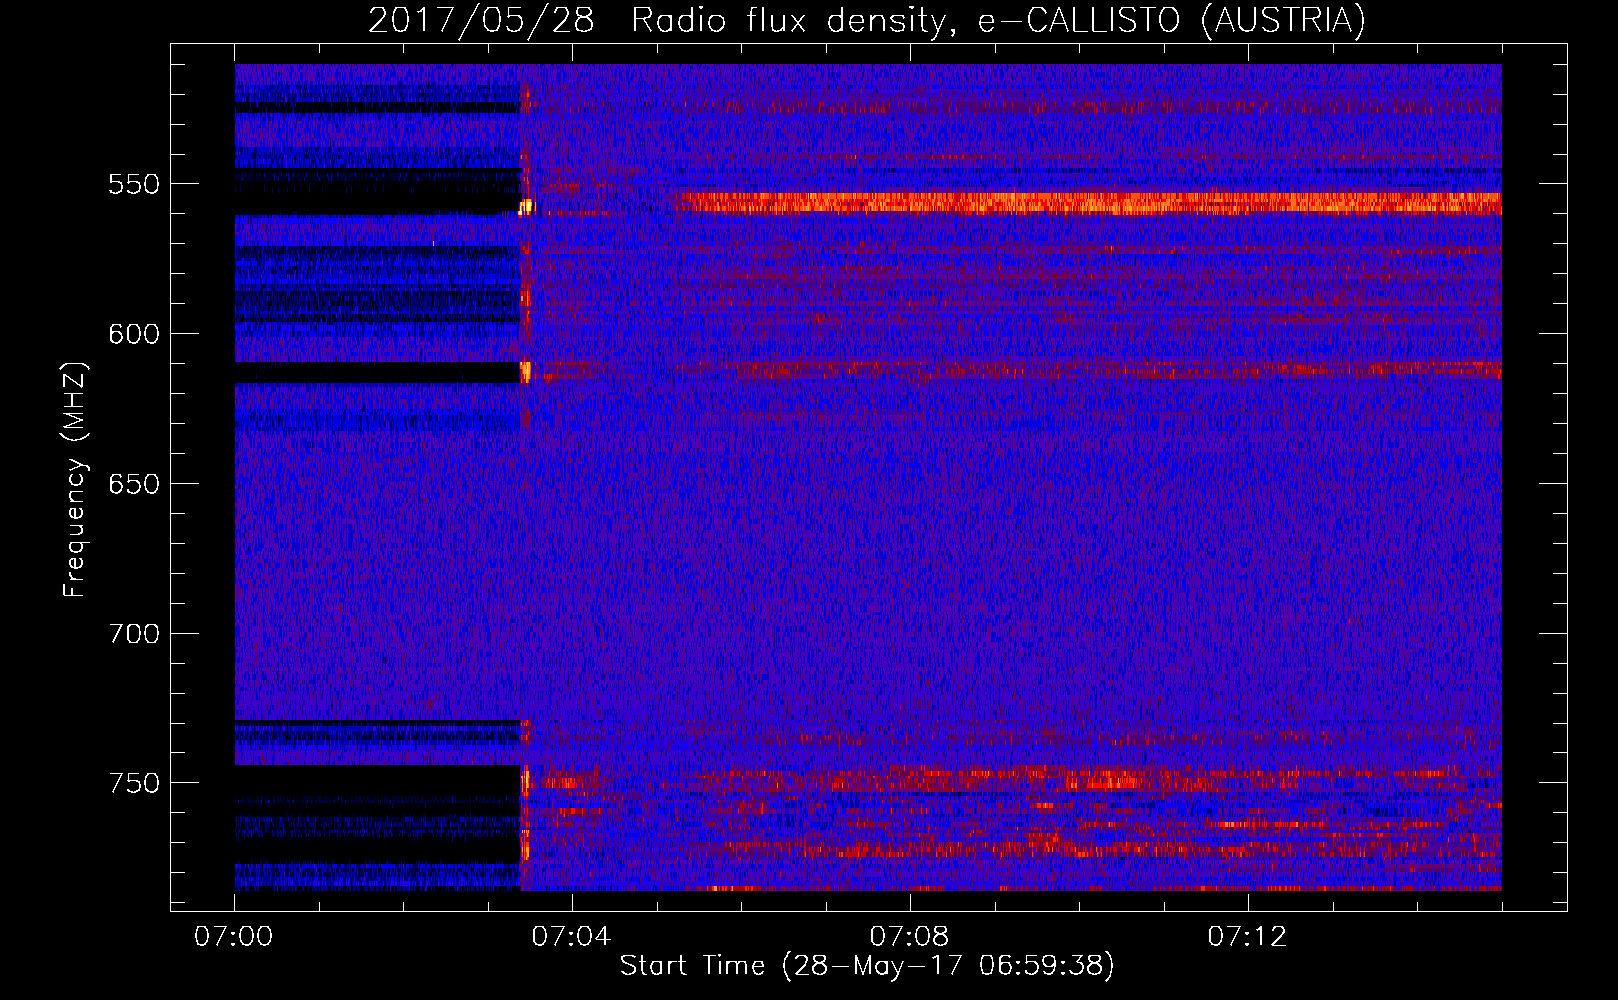1618x1000 pixels.
Task: Click the bright yellow burst spot near 07:03
Action: pyautogui.click(x=526, y=207)
